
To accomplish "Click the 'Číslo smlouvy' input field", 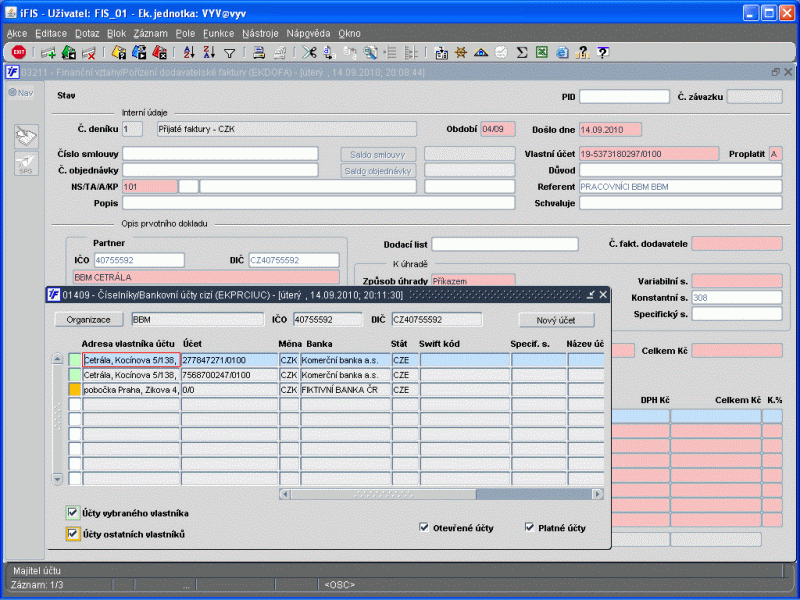I will point(220,154).
